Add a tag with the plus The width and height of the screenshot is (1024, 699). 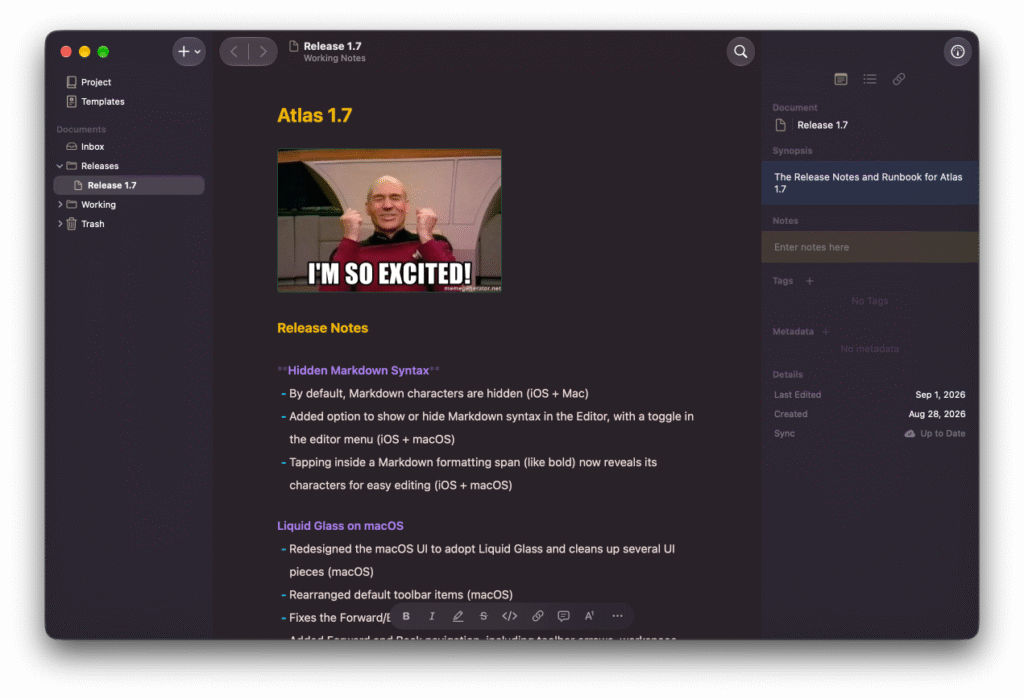pyautogui.click(x=810, y=281)
